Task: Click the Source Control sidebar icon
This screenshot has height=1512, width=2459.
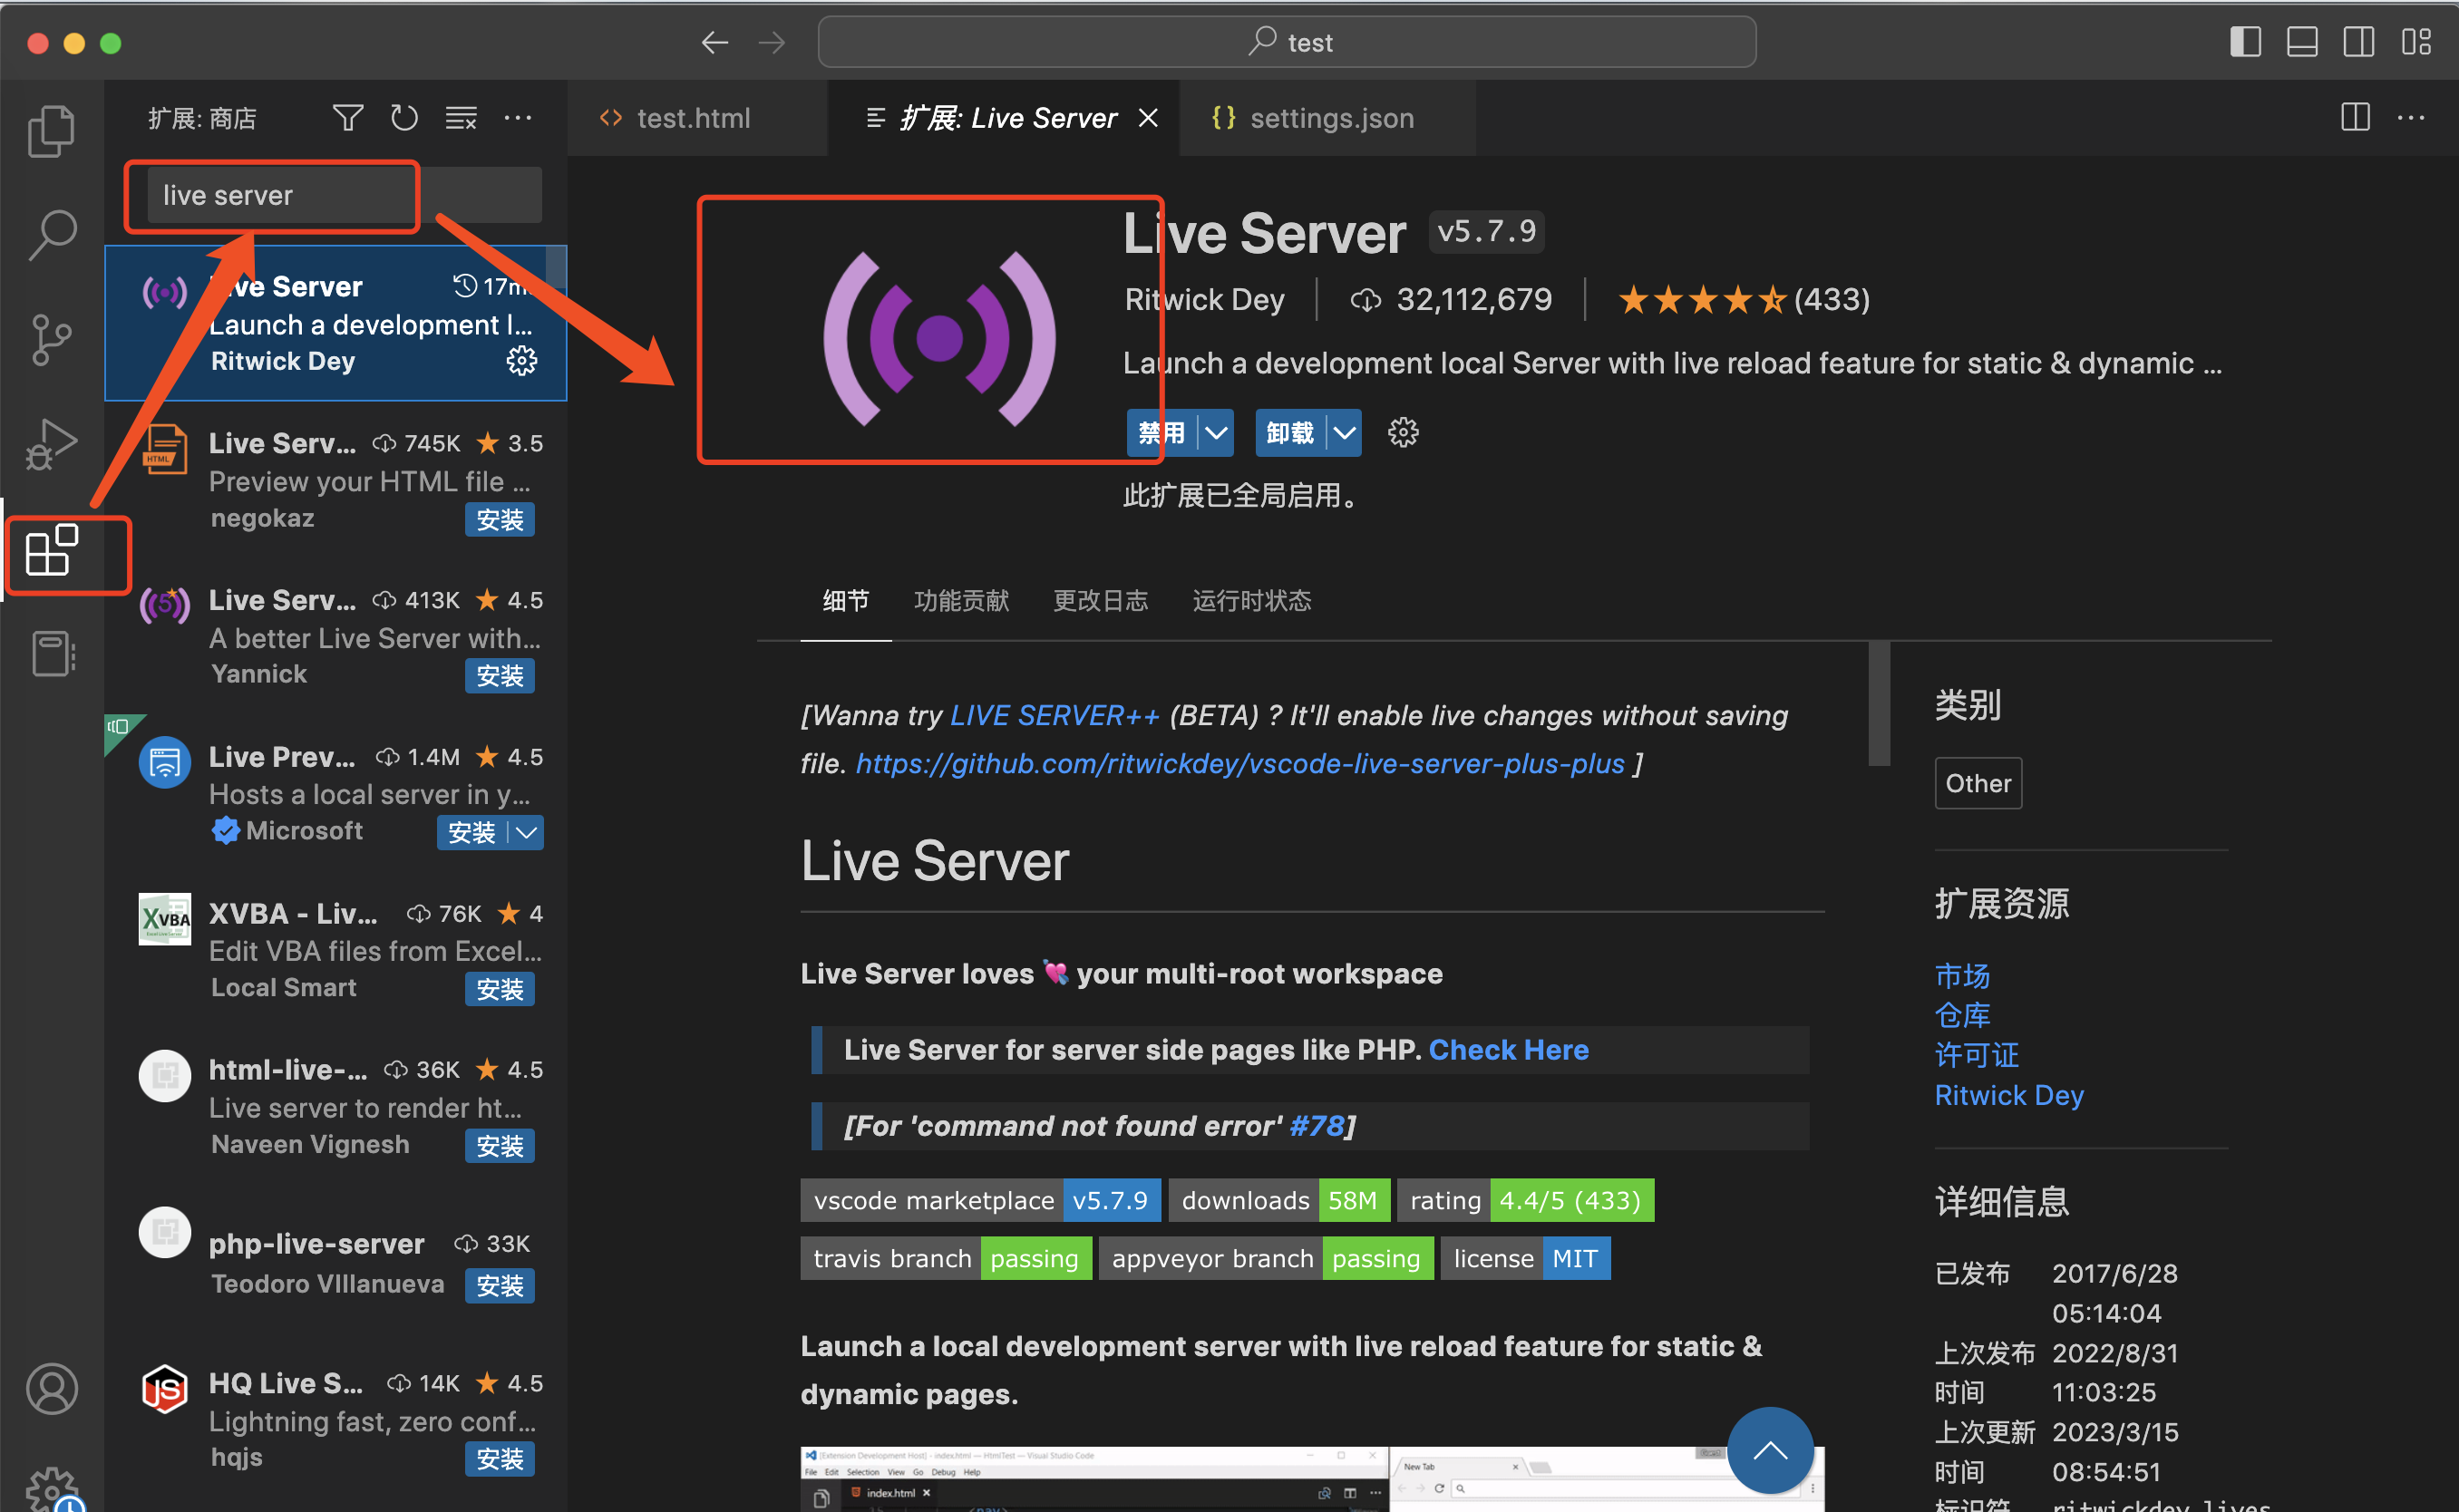Action: [51, 337]
